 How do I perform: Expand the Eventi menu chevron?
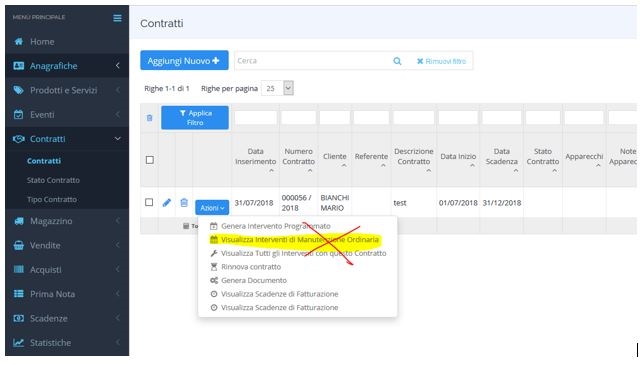(117, 114)
